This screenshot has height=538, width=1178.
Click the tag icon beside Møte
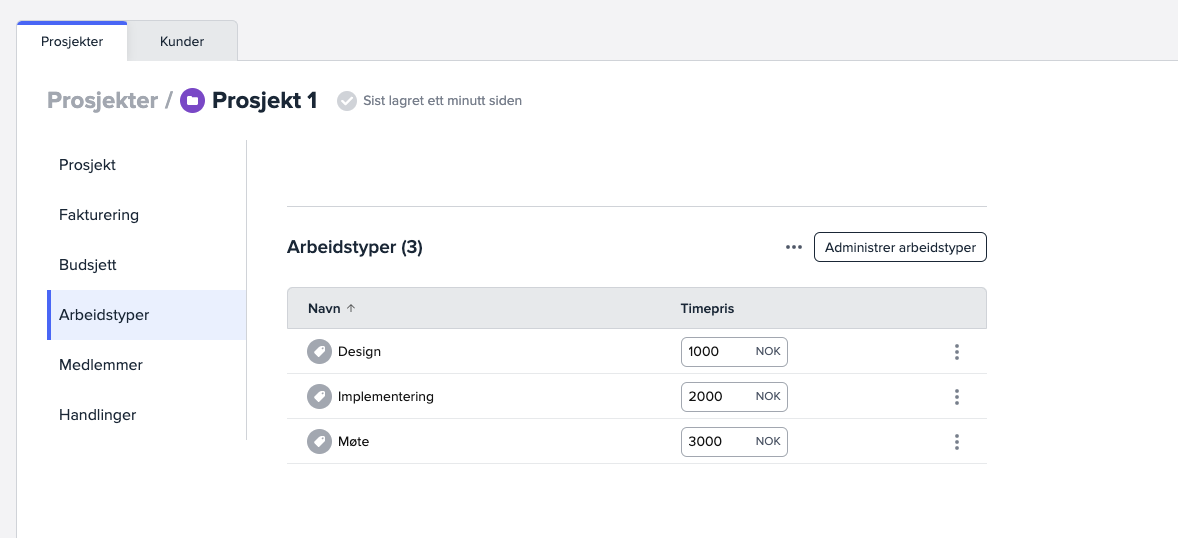click(x=319, y=441)
